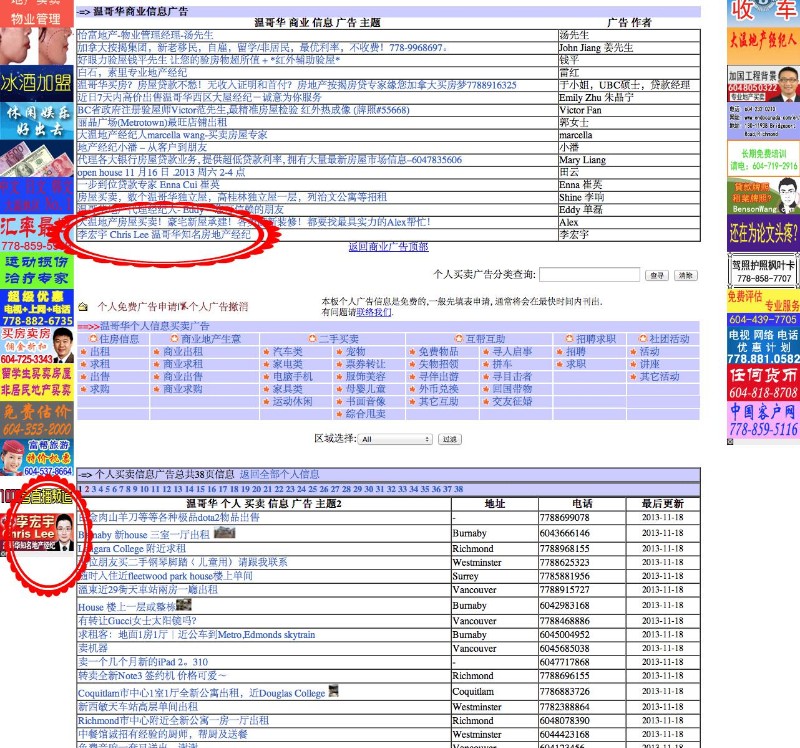Screen dimensions: 800x748
Task: Click the 冰酒加盟 banner ad
Action: tap(37, 82)
